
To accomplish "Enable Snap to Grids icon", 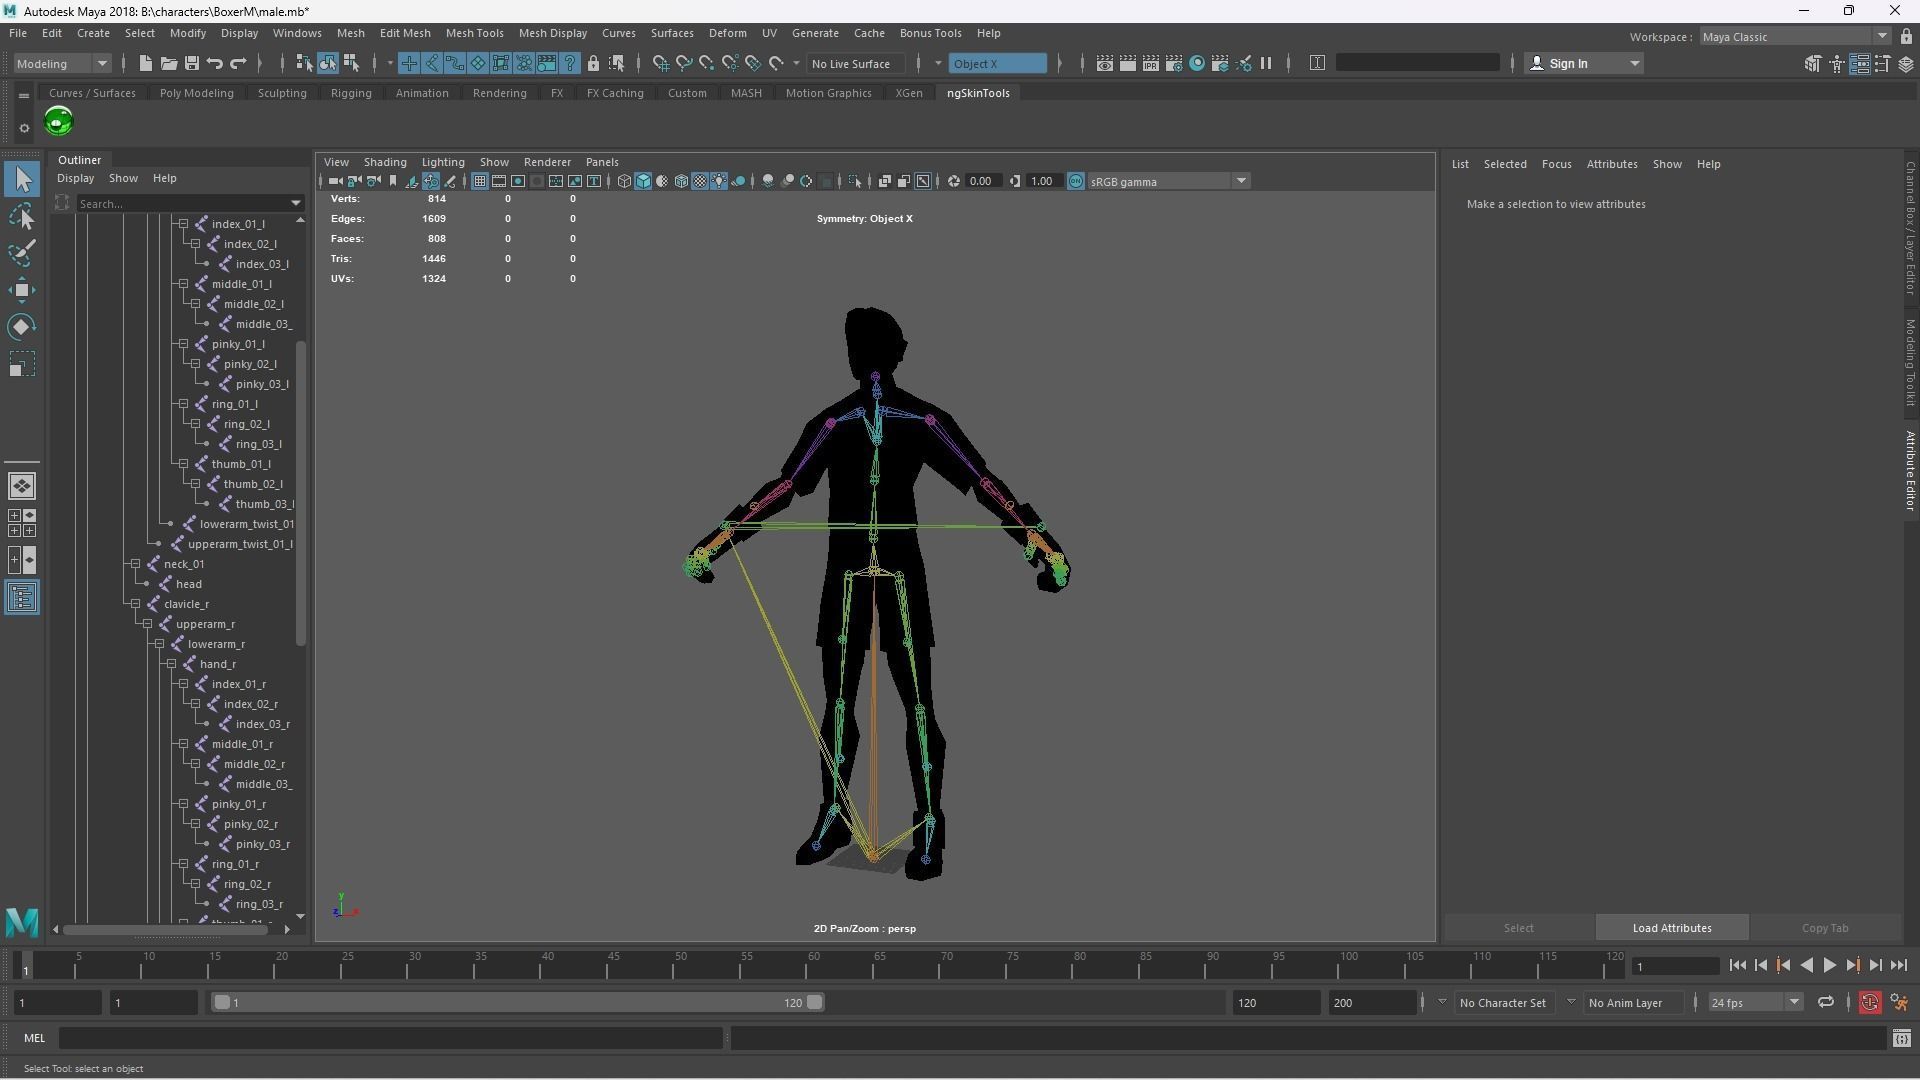I will pyautogui.click(x=661, y=64).
